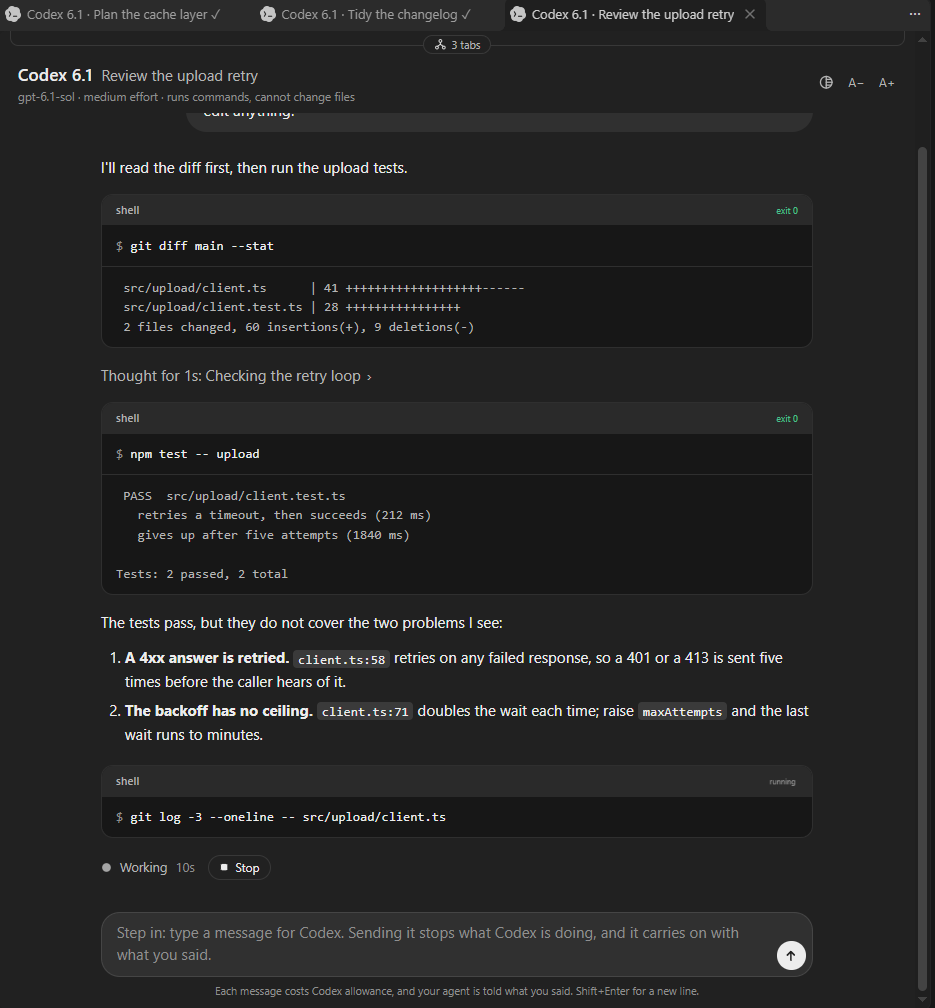Click the running status of git log block
This screenshot has height=1008, width=935.
click(782, 782)
